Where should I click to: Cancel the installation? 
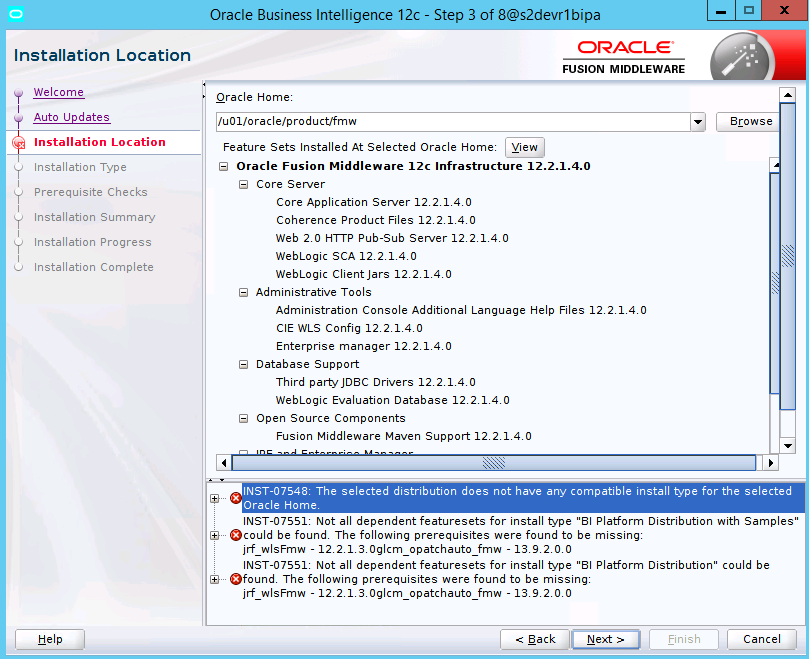click(762, 639)
